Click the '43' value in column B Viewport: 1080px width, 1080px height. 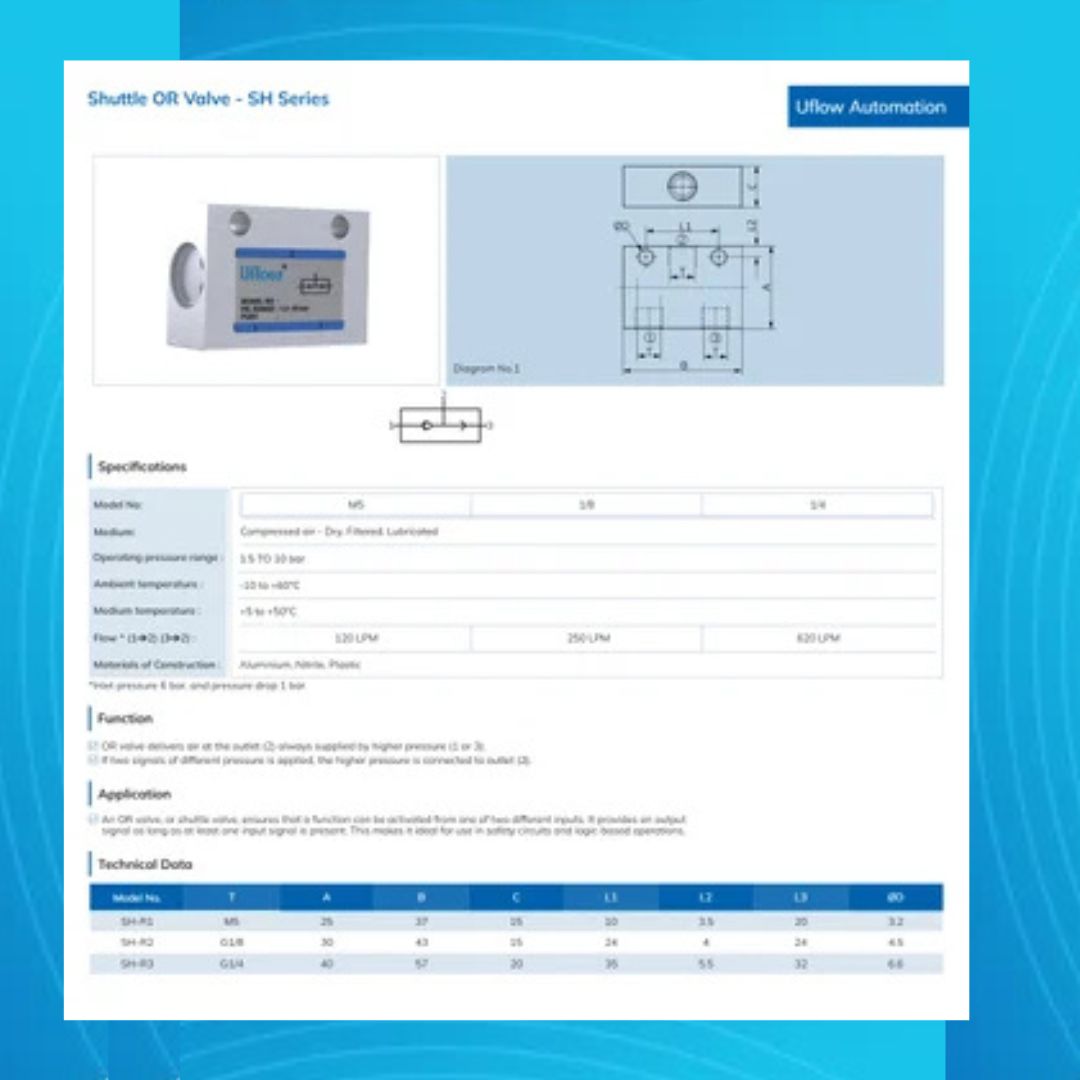[x=422, y=942]
